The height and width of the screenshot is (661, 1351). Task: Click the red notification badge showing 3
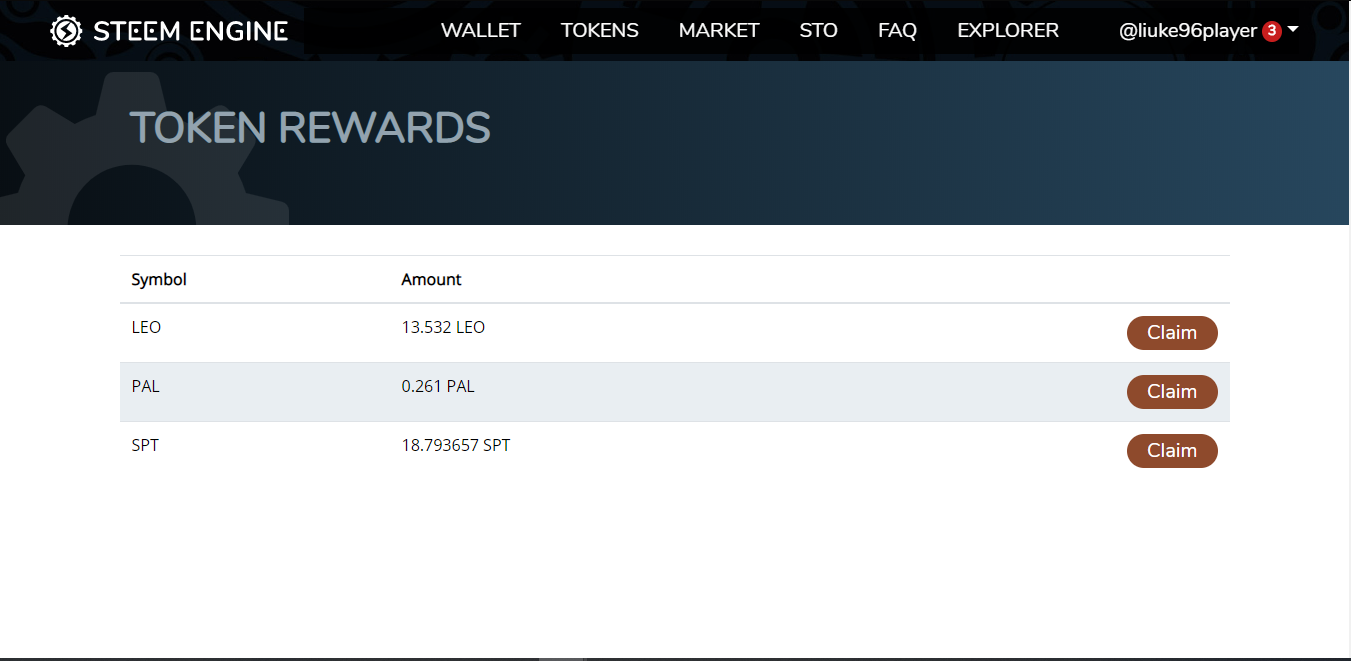[x=1272, y=31]
